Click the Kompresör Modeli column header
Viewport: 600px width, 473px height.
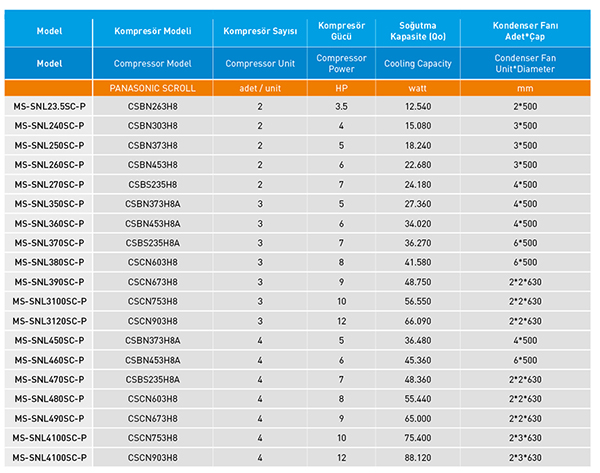click(152, 30)
